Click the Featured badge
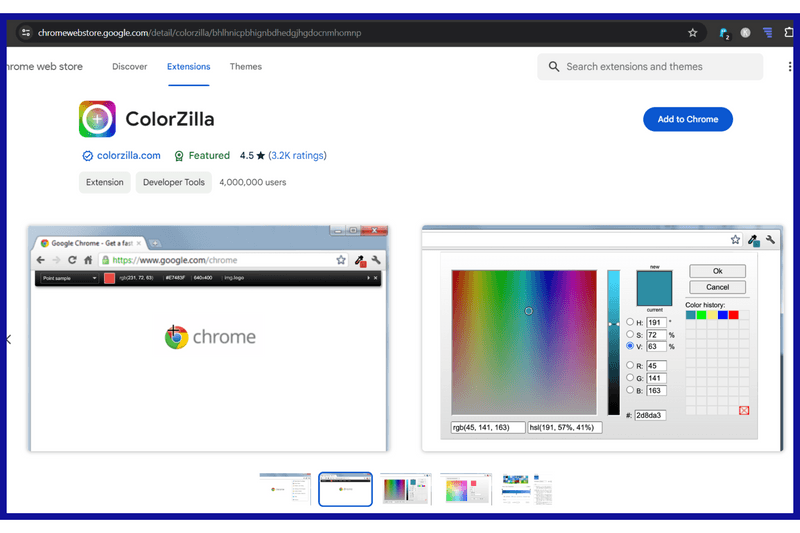 coord(201,156)
